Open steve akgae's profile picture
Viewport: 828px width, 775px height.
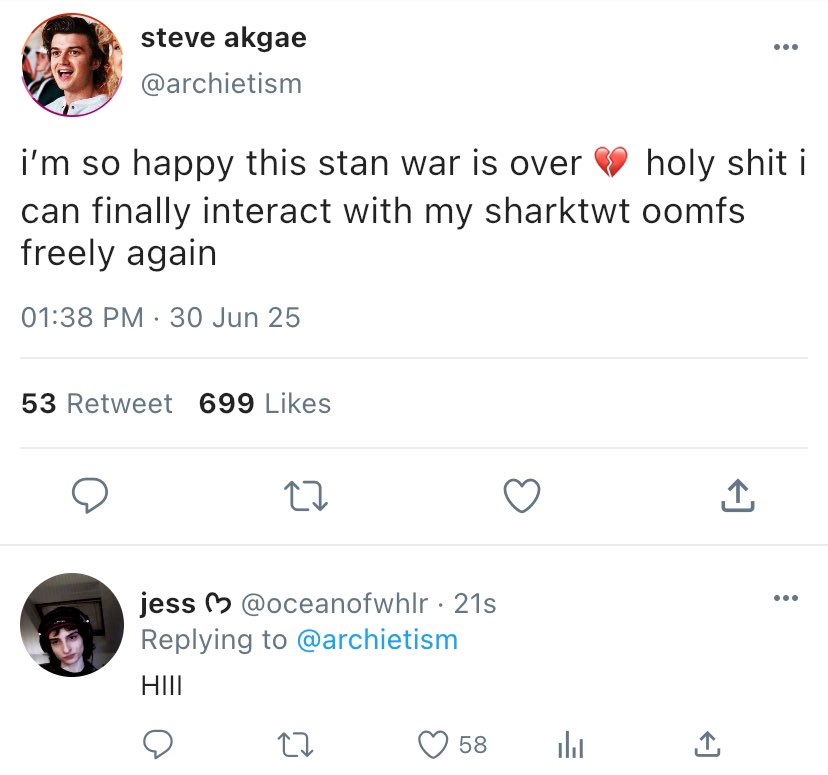[x=68, y=66]
